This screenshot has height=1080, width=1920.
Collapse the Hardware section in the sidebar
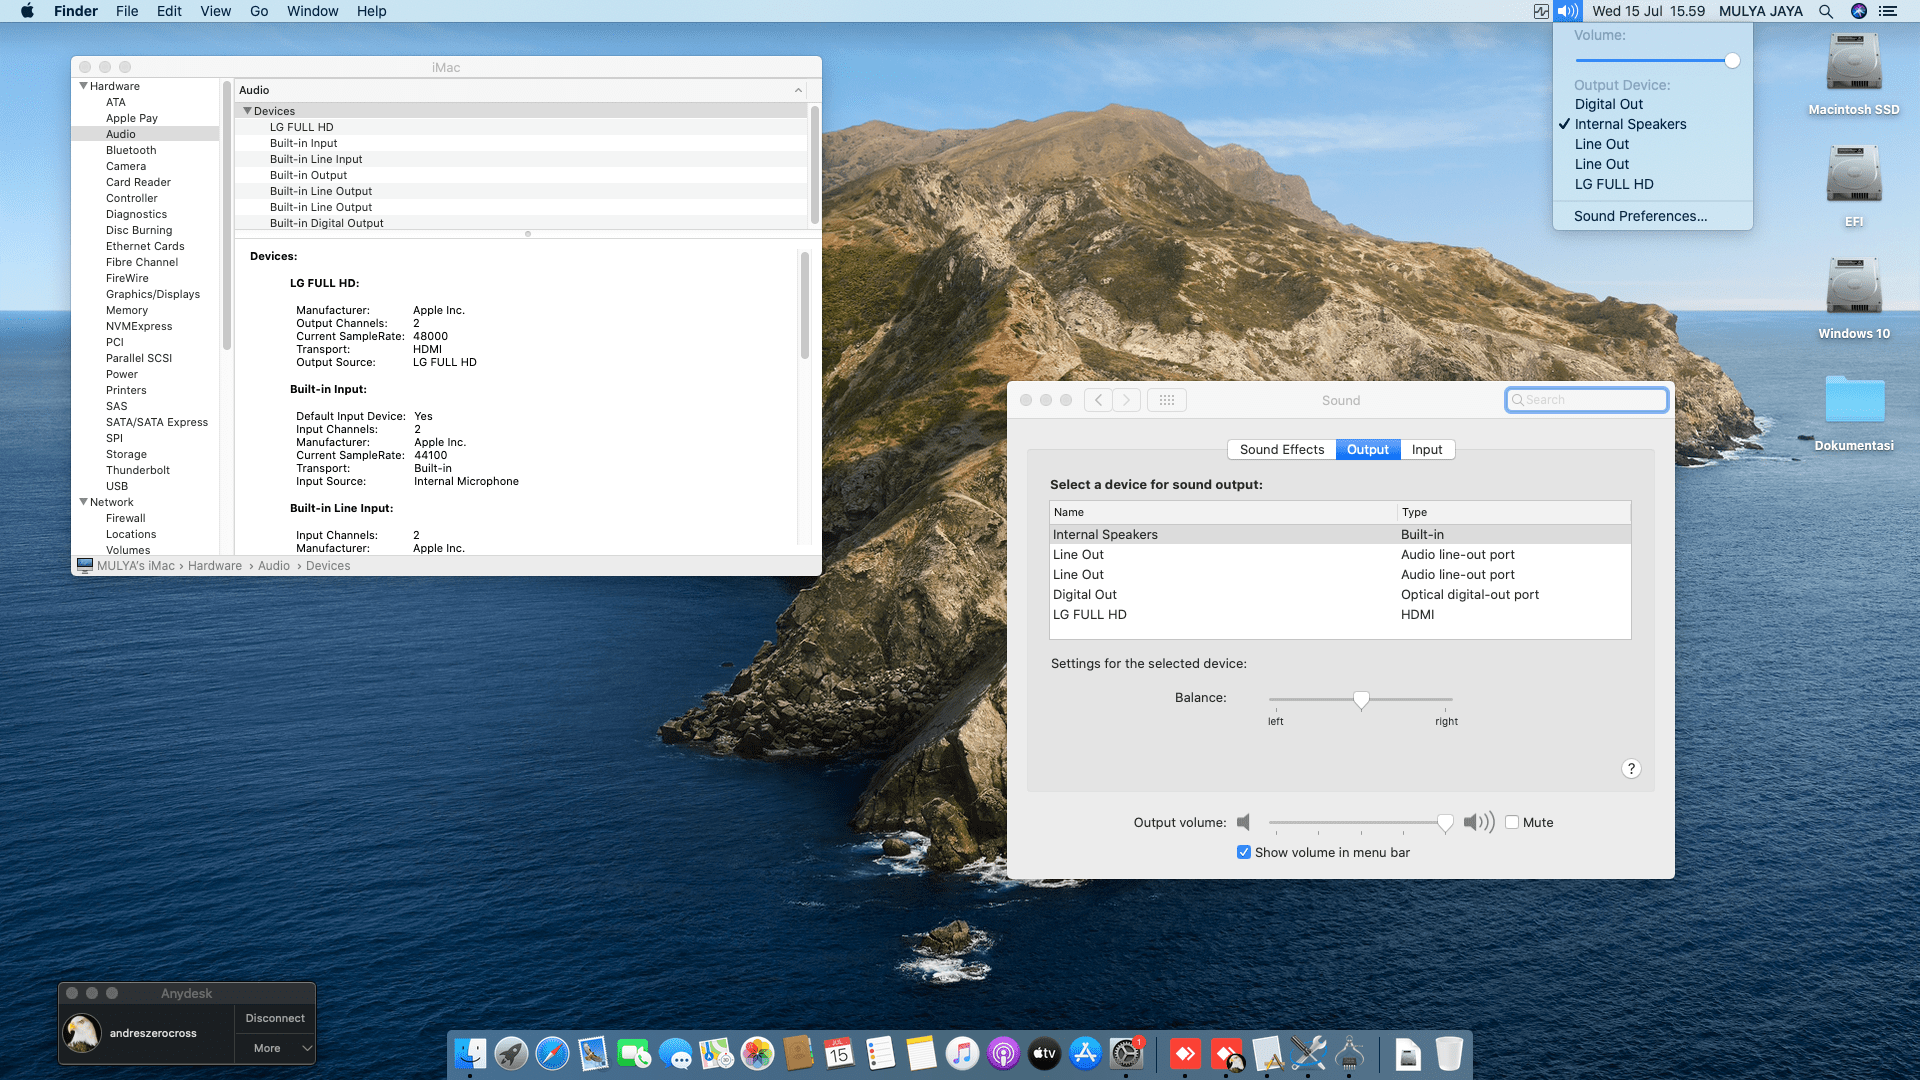pos(84,86)
